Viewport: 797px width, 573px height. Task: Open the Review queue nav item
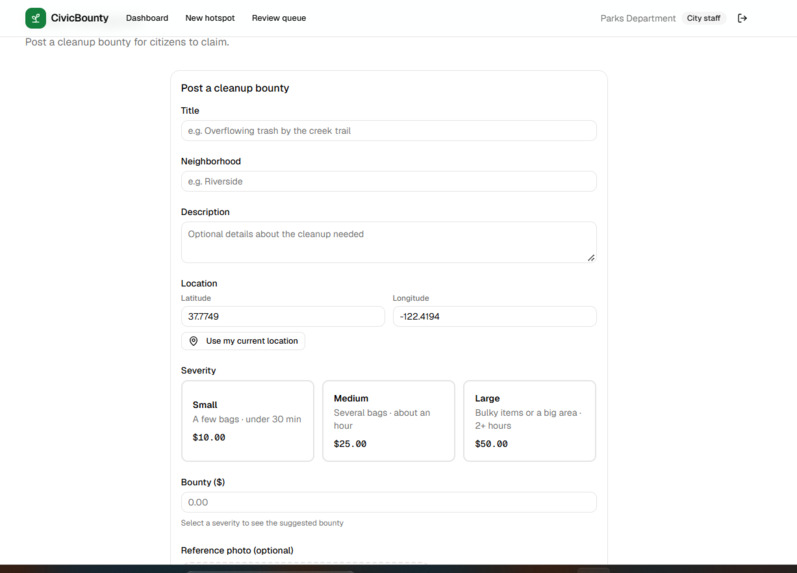[x=279, y=18]
